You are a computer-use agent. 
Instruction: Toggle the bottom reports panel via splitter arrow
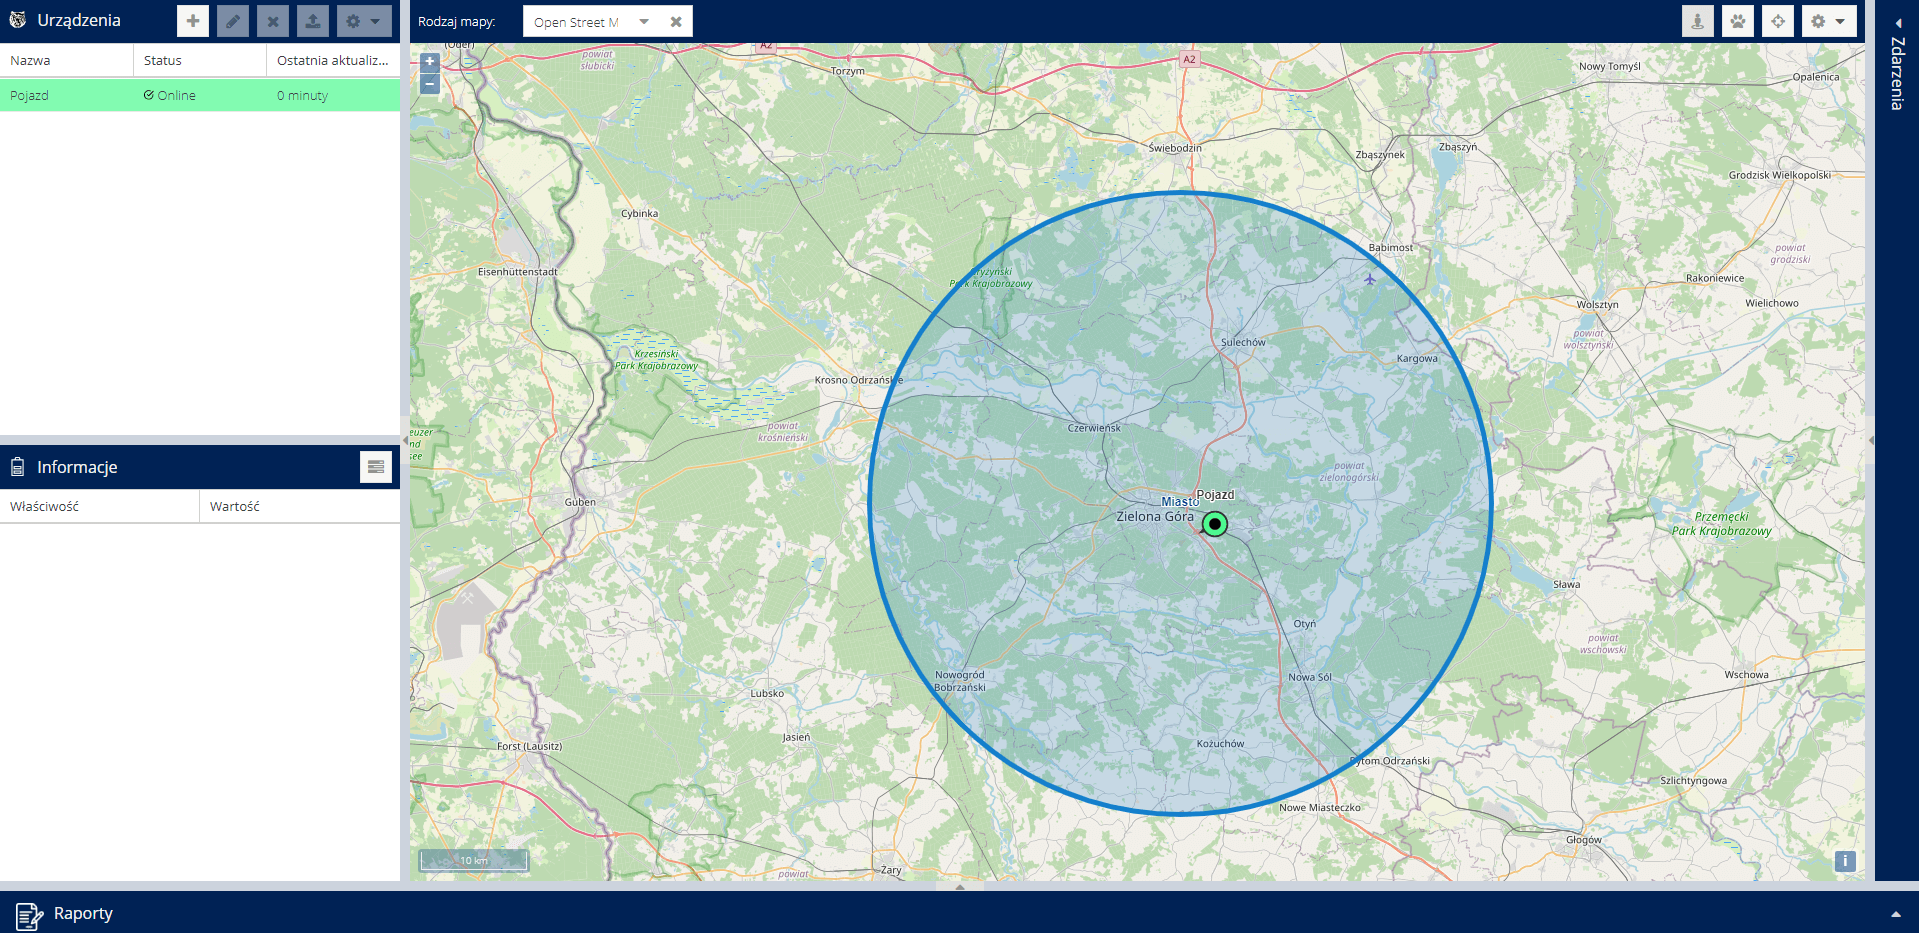pyautogui.click(x=960, y=886)
